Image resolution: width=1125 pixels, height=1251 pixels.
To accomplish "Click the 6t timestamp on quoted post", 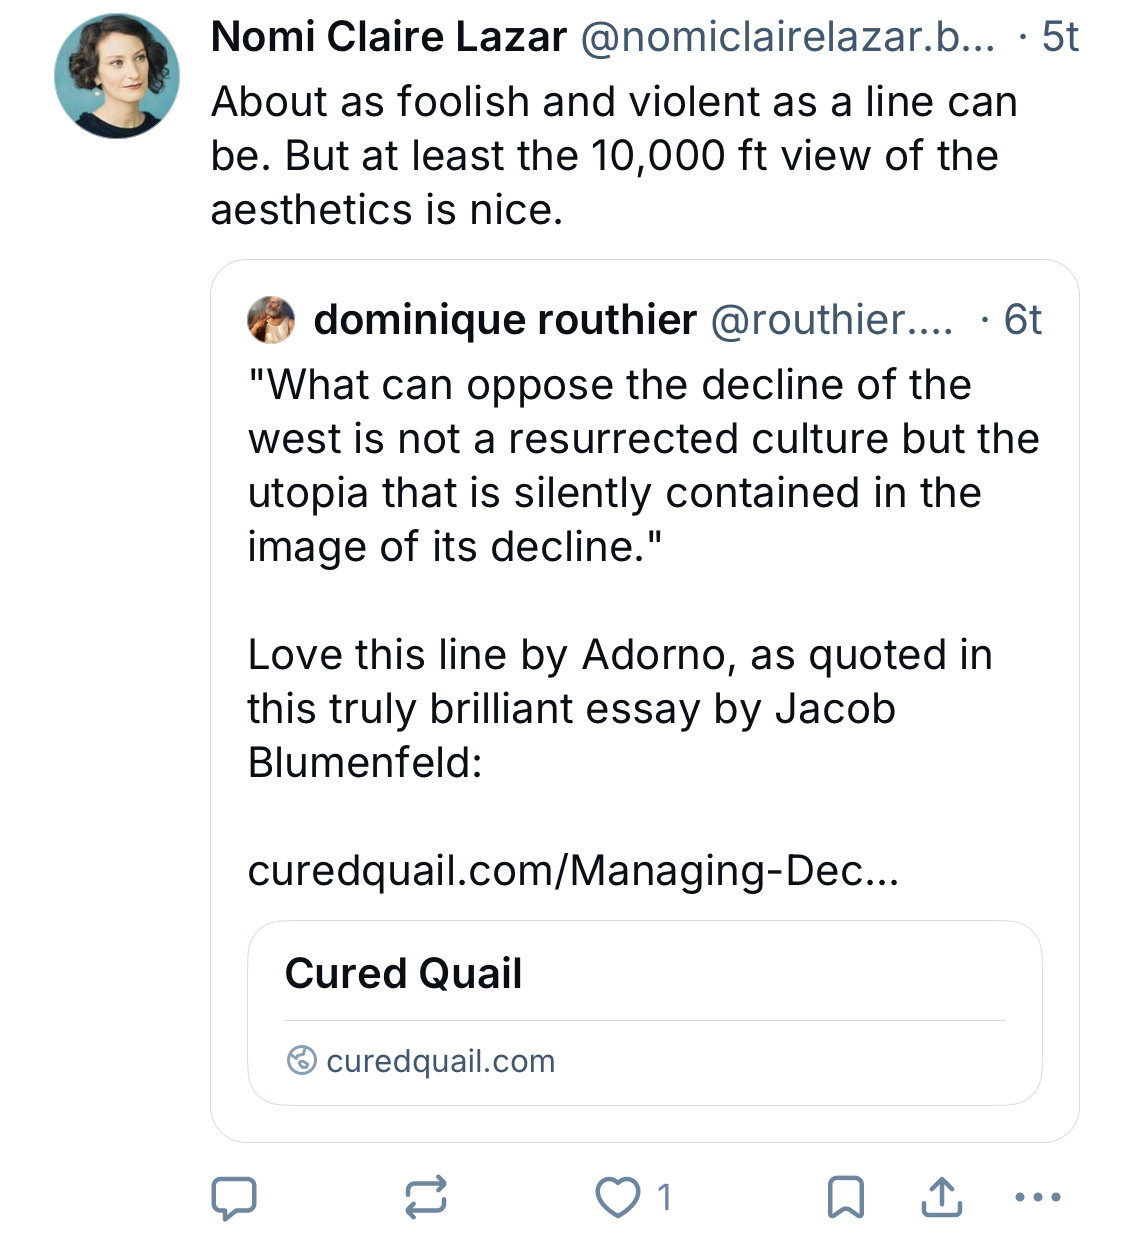I will click(x=1022, y=320).
